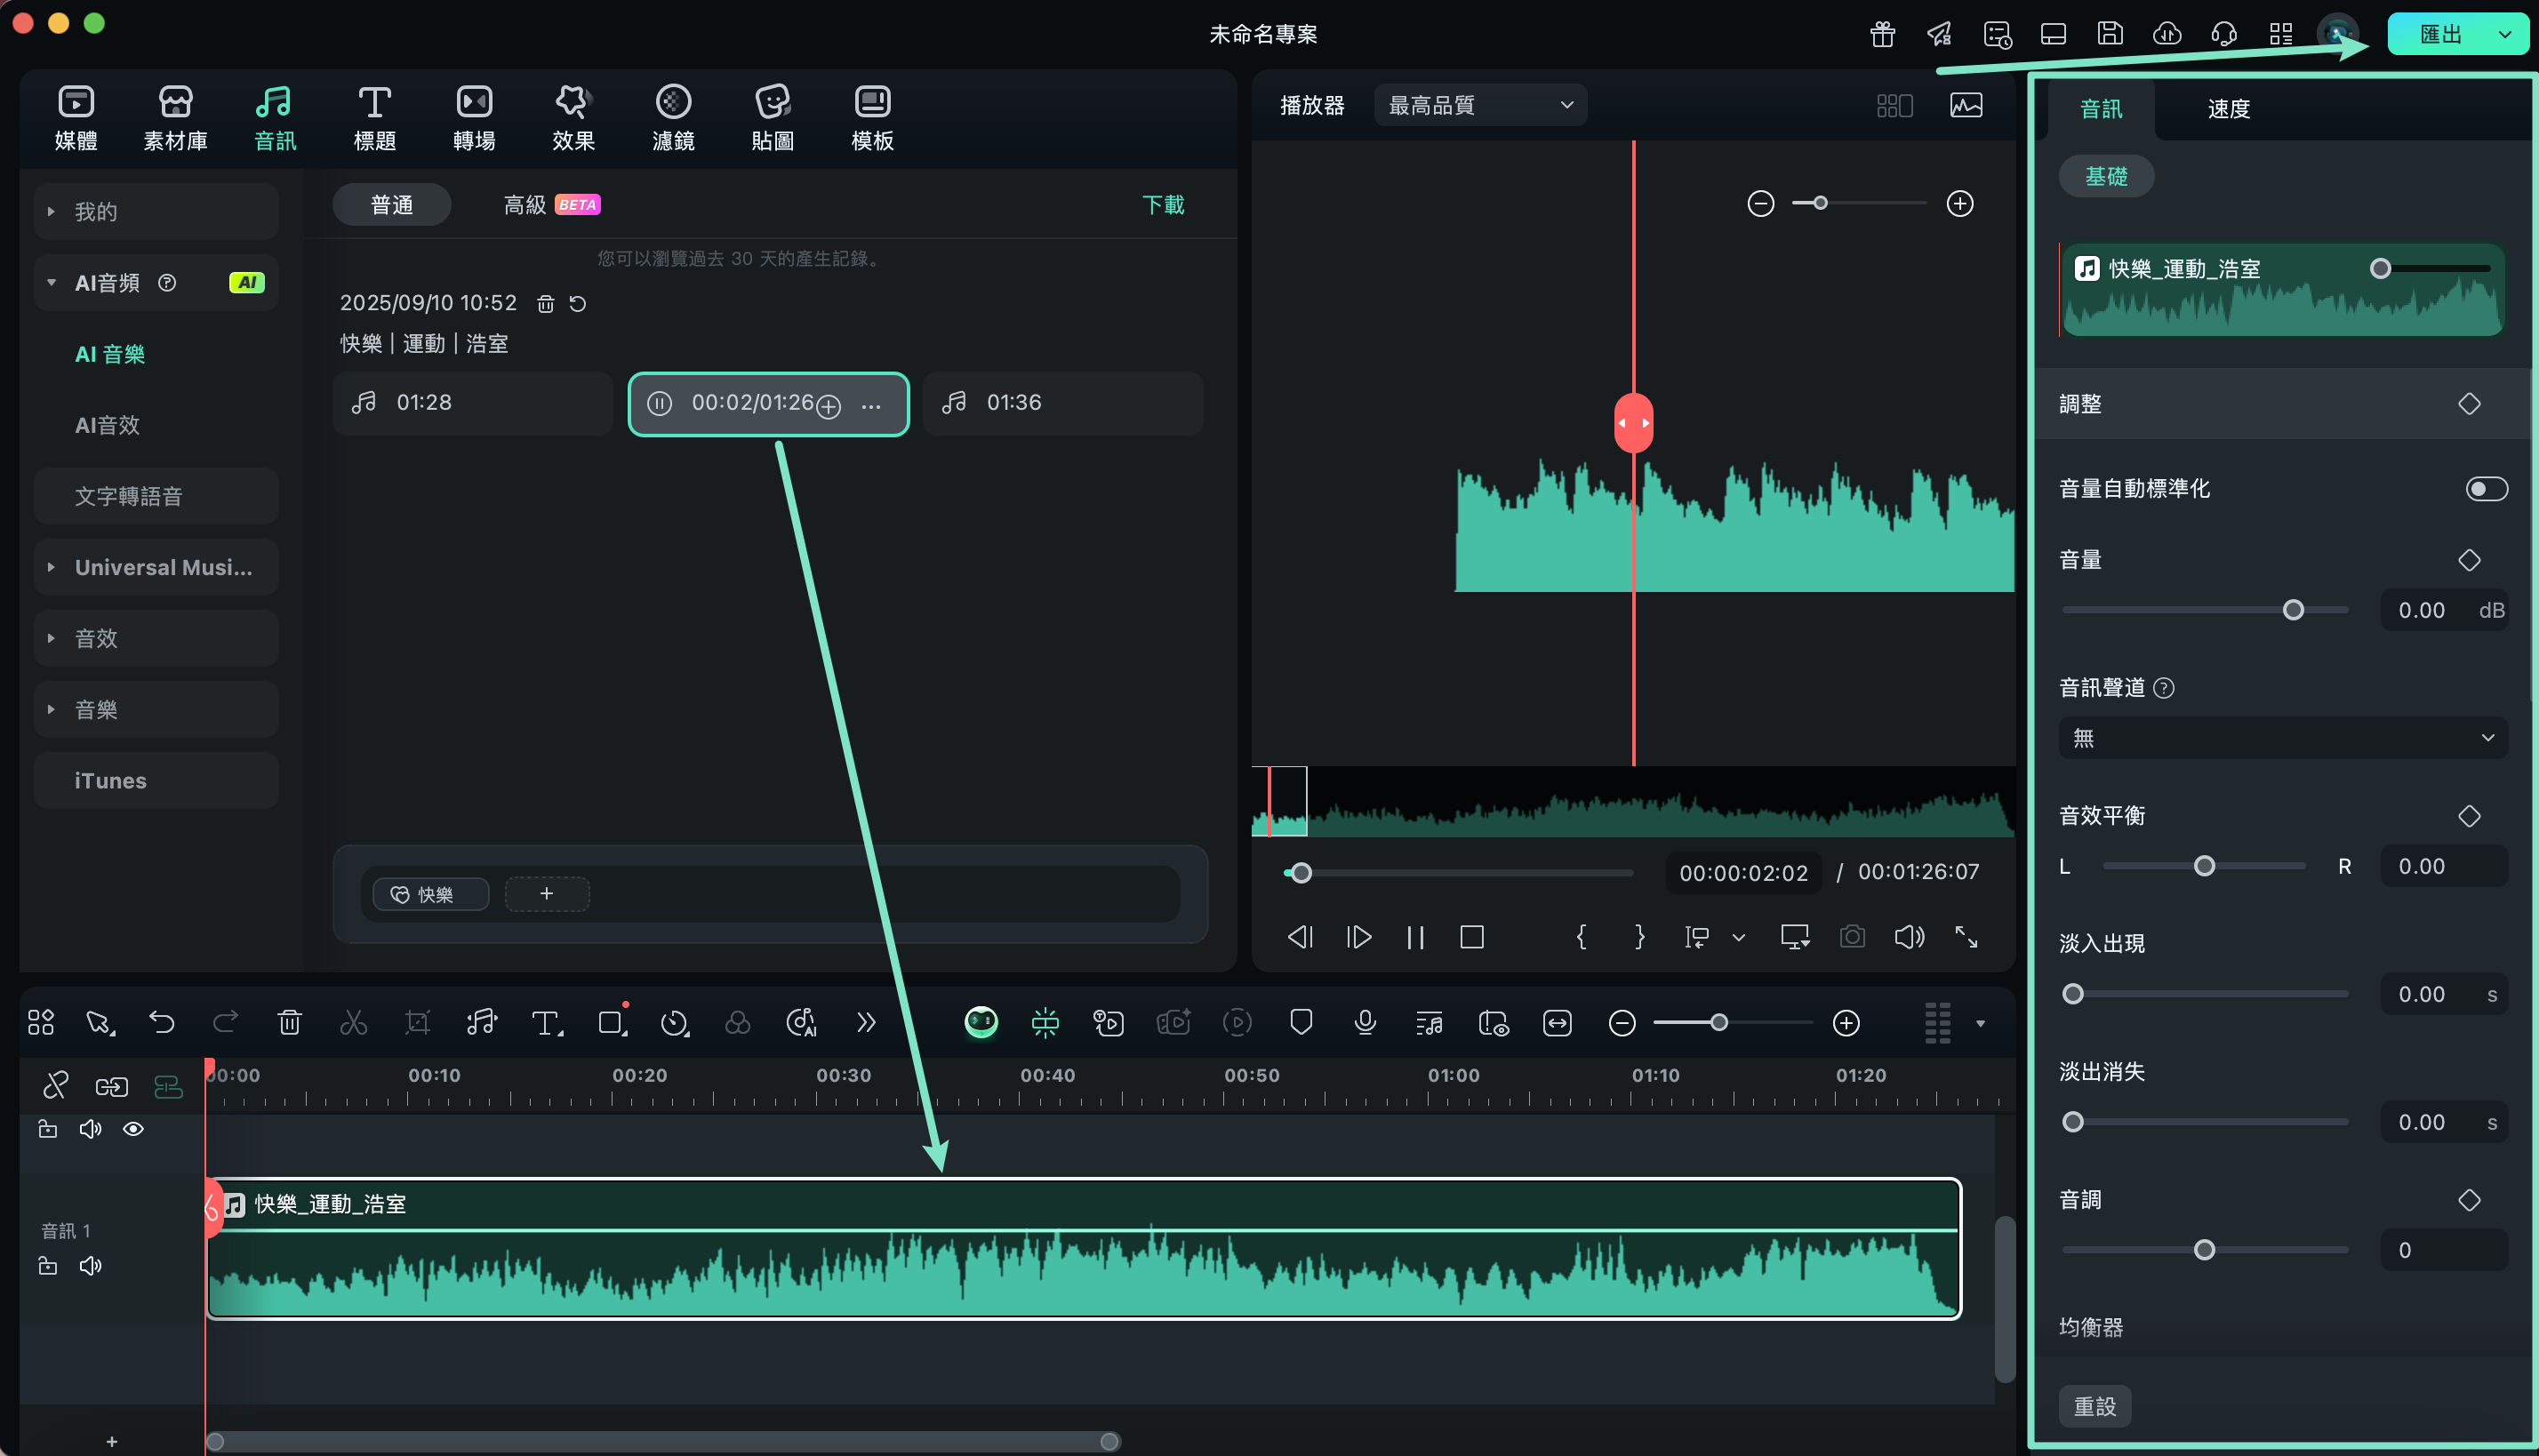
Task: Select the 快樂_運動_浩室 timeline clip
Action: (x=1083, y=1249)
